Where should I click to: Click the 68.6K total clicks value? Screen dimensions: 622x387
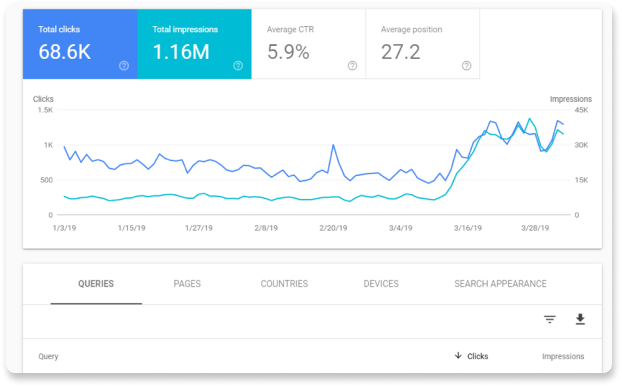(x=65, y=52)
